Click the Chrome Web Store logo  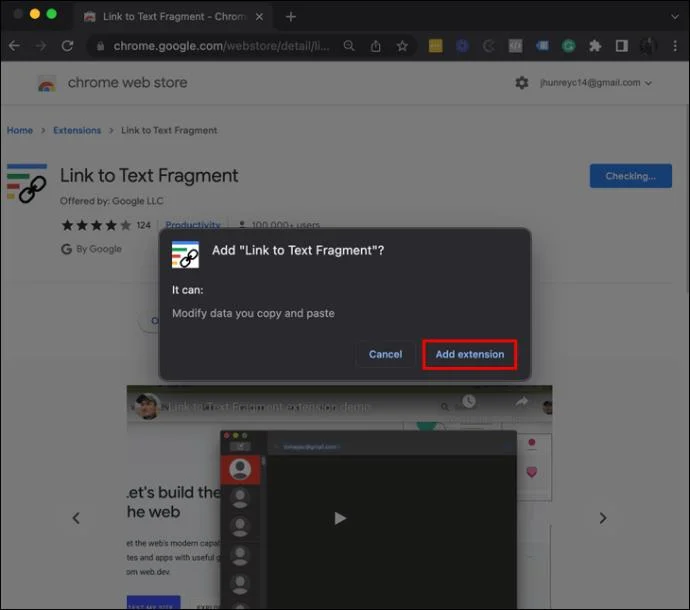tap(47, 83)
